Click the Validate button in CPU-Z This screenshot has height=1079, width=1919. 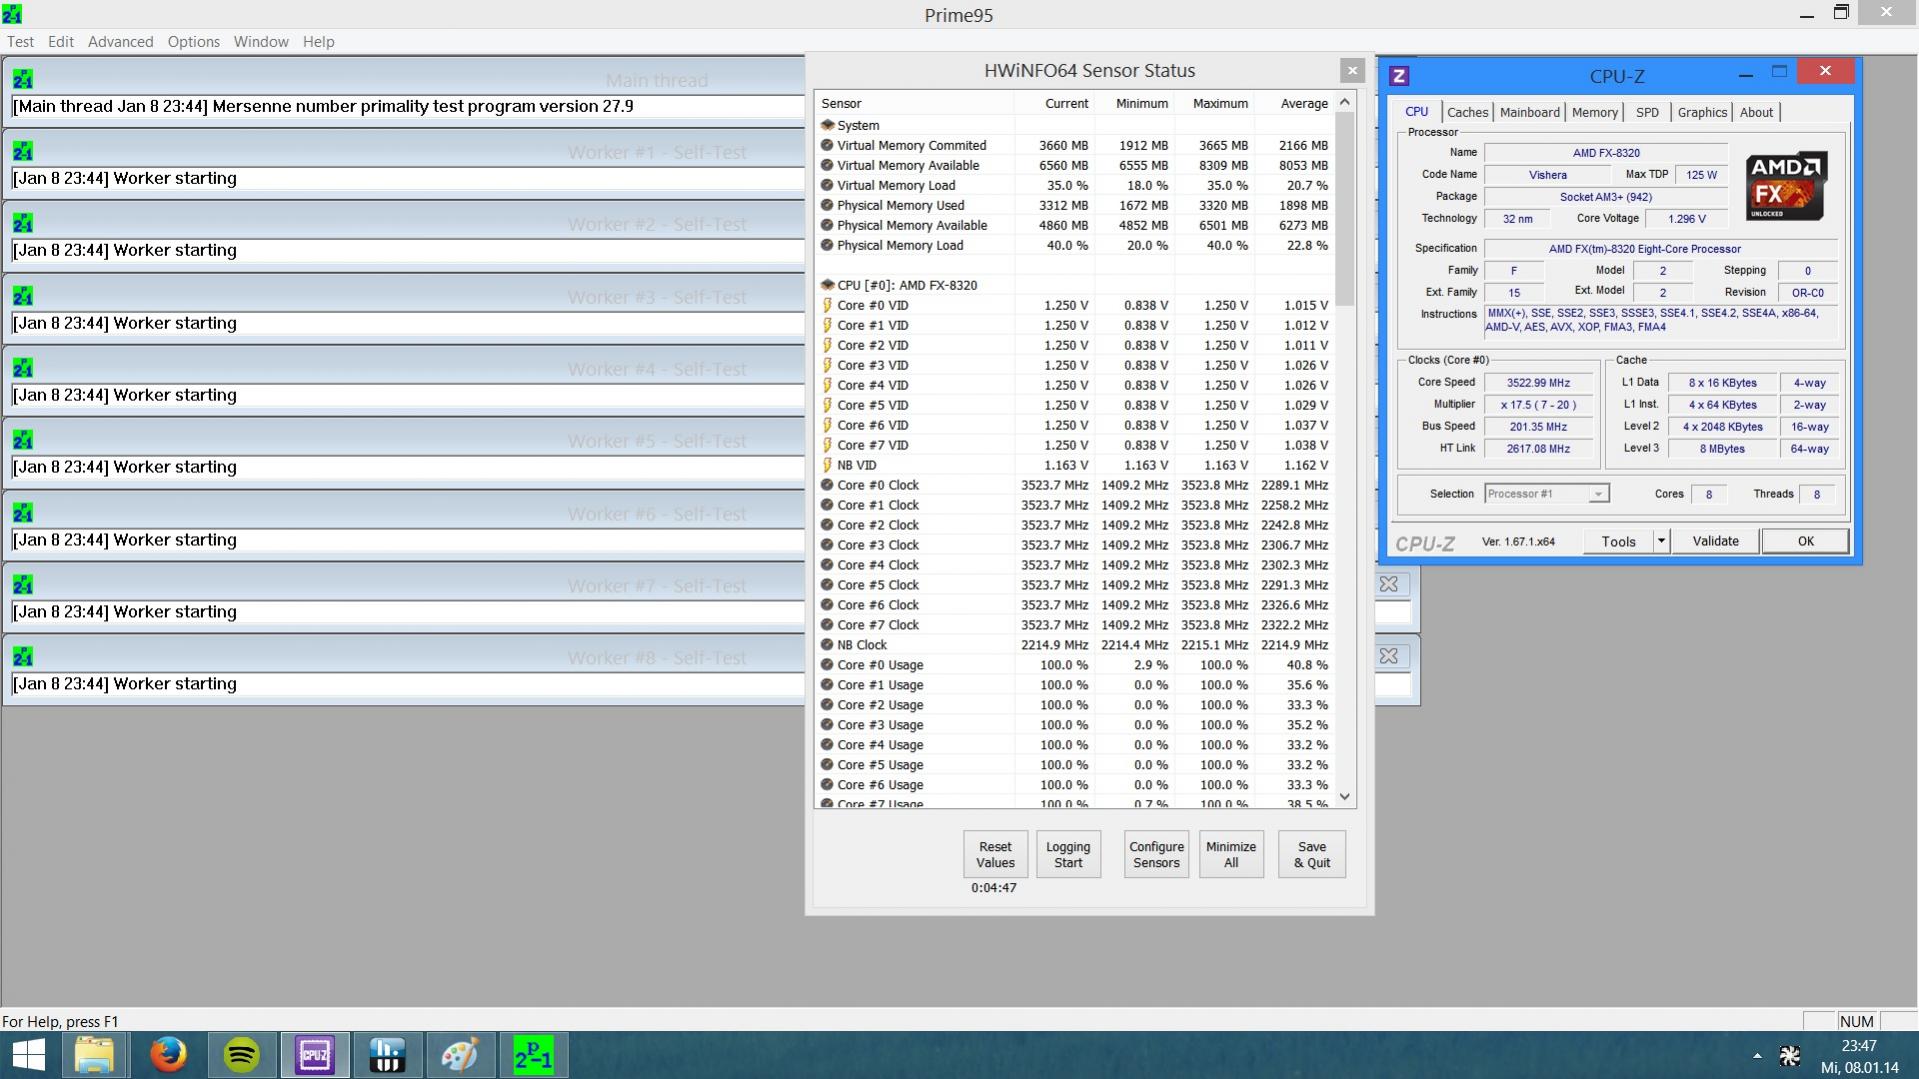pyautogui.click(x=1715, y=541)
